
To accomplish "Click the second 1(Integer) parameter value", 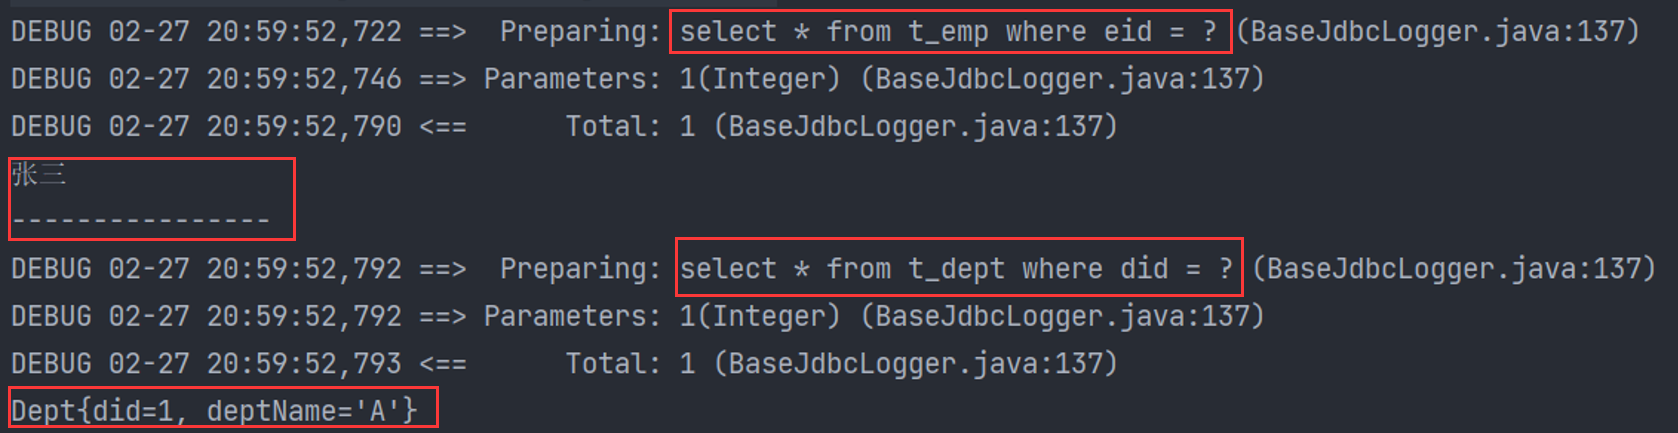I will click(760, 317).
